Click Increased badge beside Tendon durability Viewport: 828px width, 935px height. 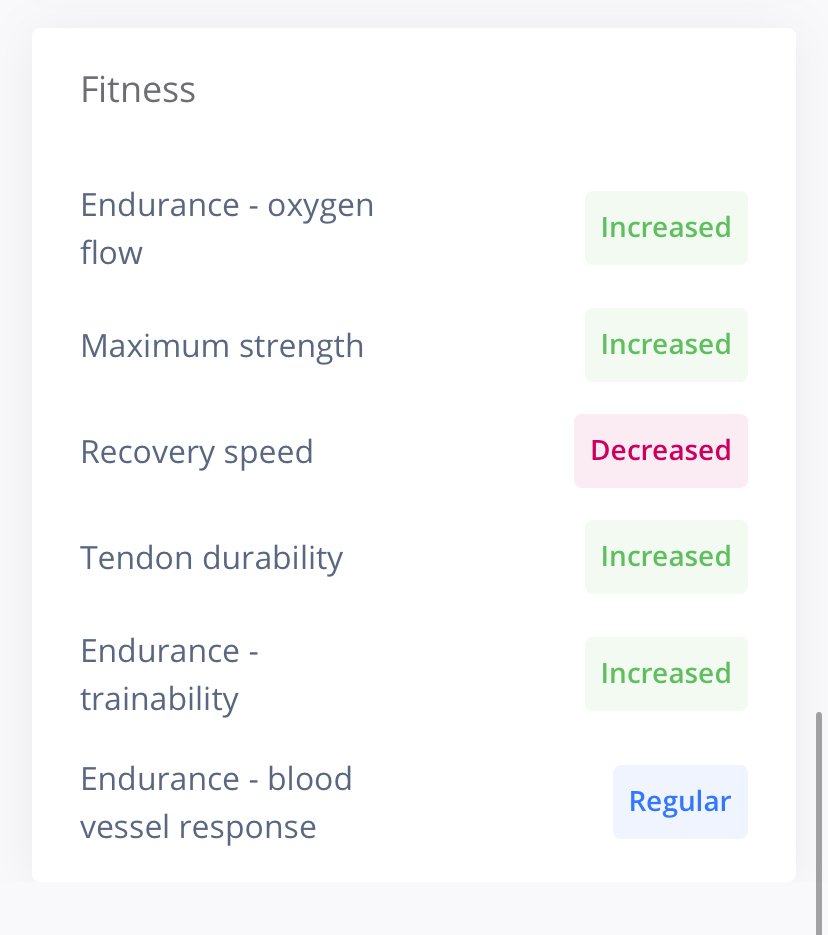click(x=666, y=557)
